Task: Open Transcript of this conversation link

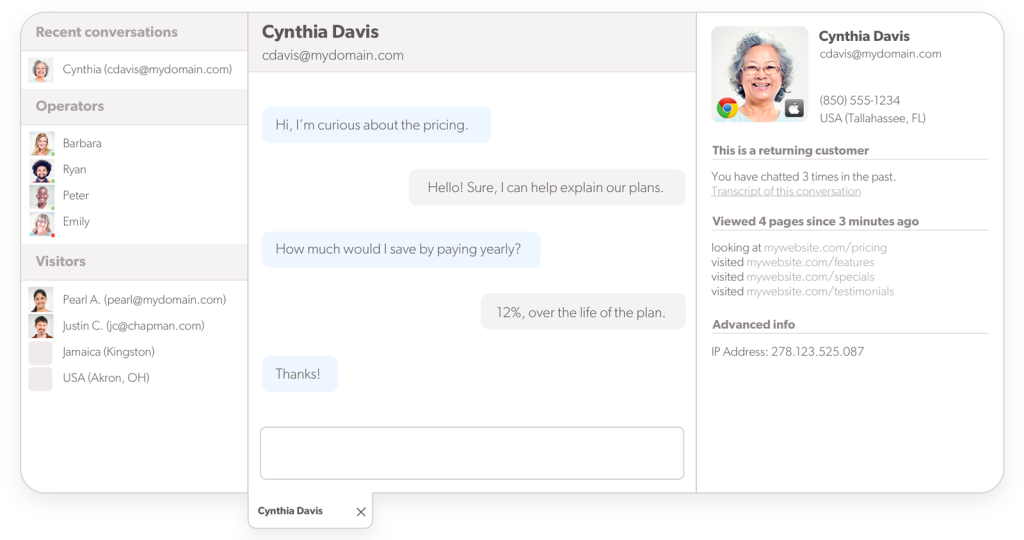Action: tap(786, 191)
